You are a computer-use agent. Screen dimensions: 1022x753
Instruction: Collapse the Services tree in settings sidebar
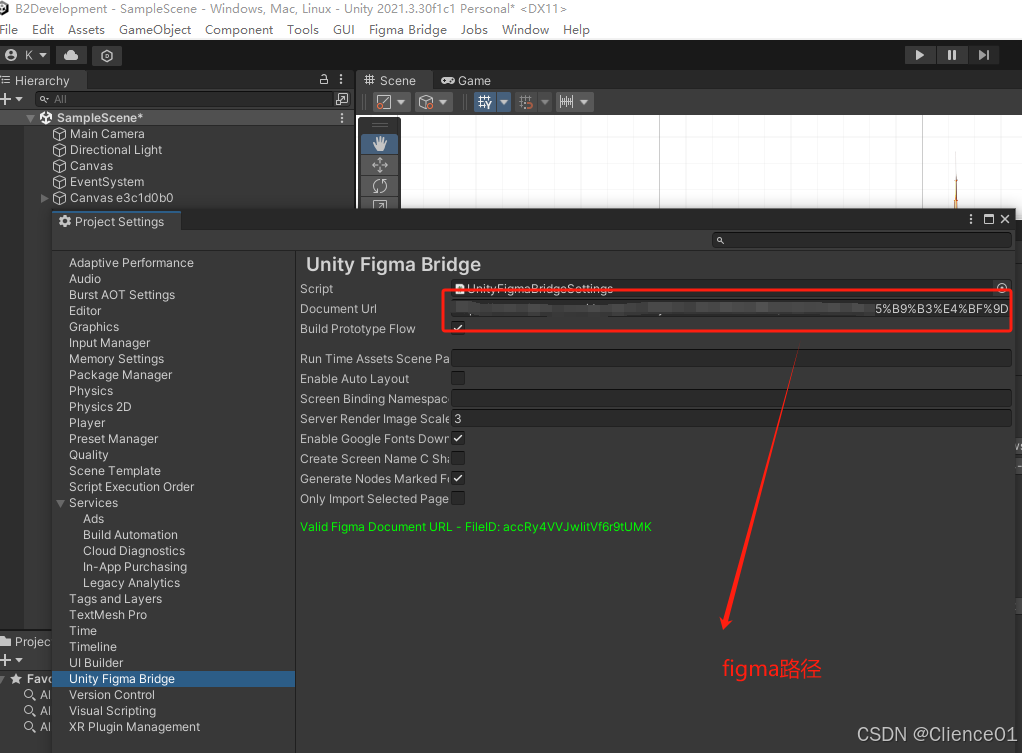[x=61, y=502]
